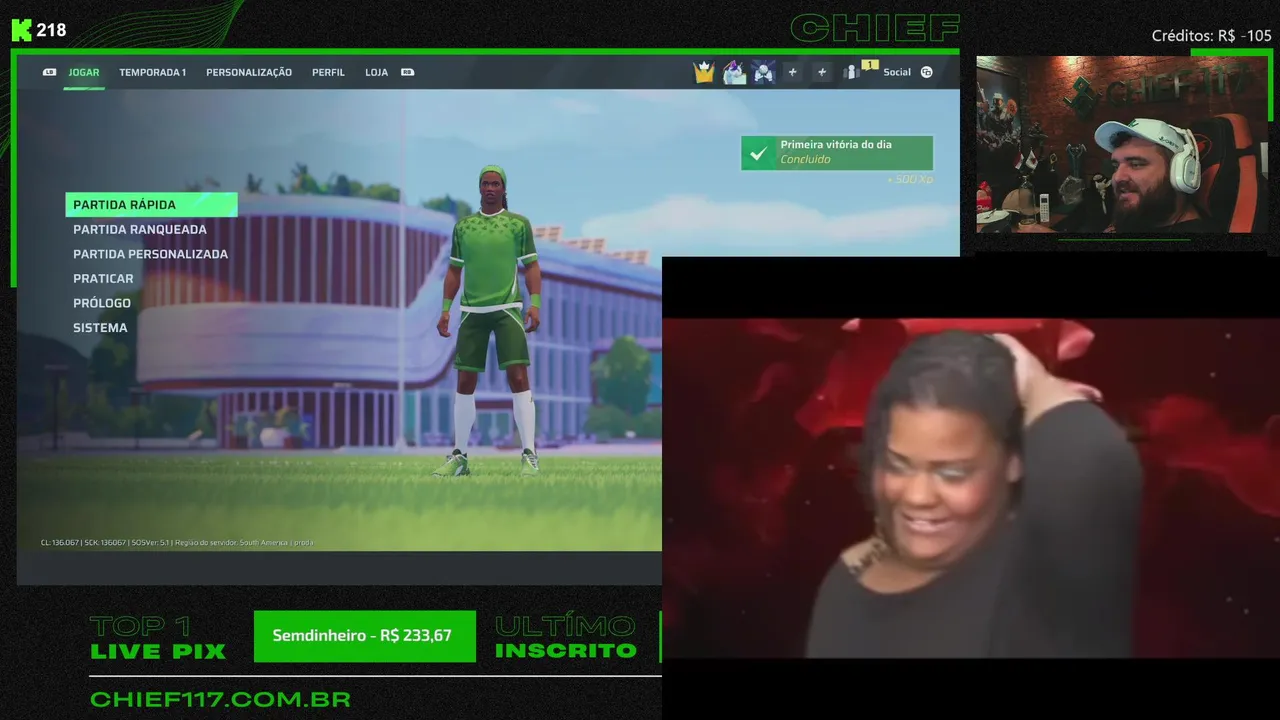
Task: Click the third party member avatar
Action: coord(764,72)
